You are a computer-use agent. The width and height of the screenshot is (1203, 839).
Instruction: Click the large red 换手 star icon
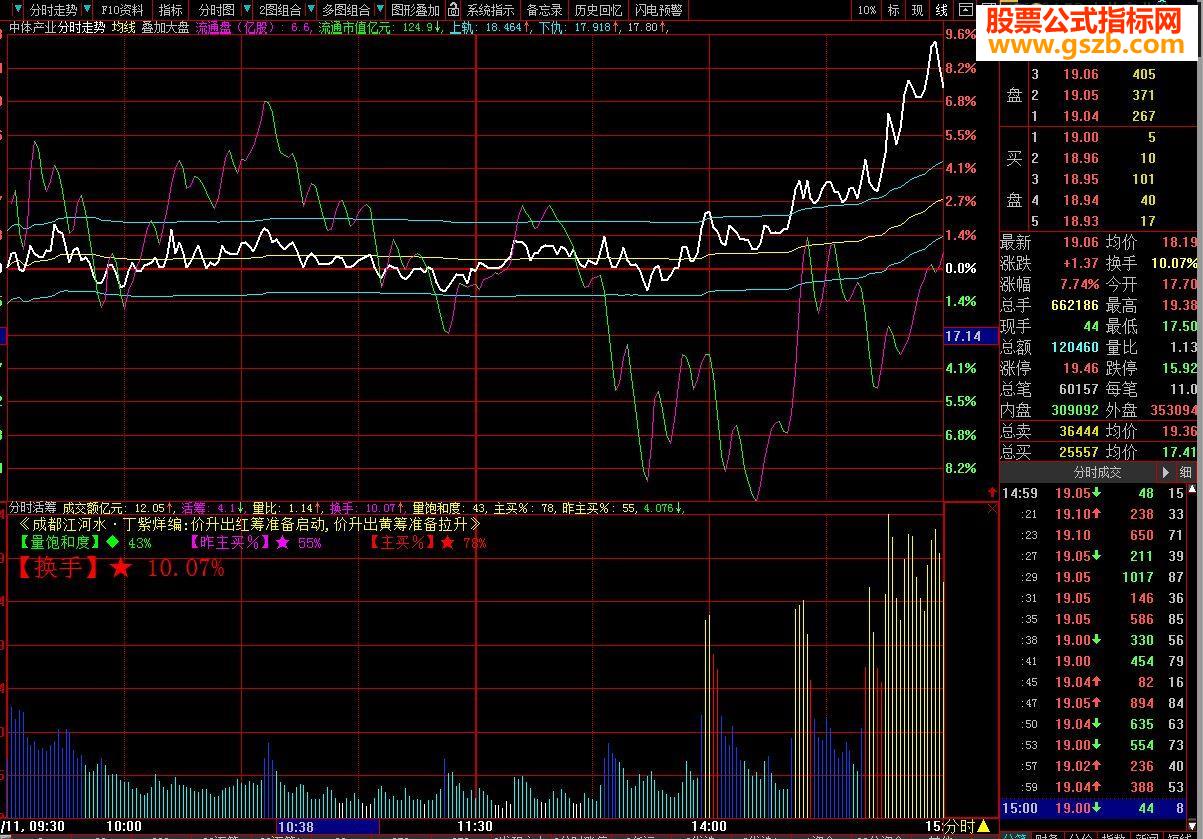[121, 568]
